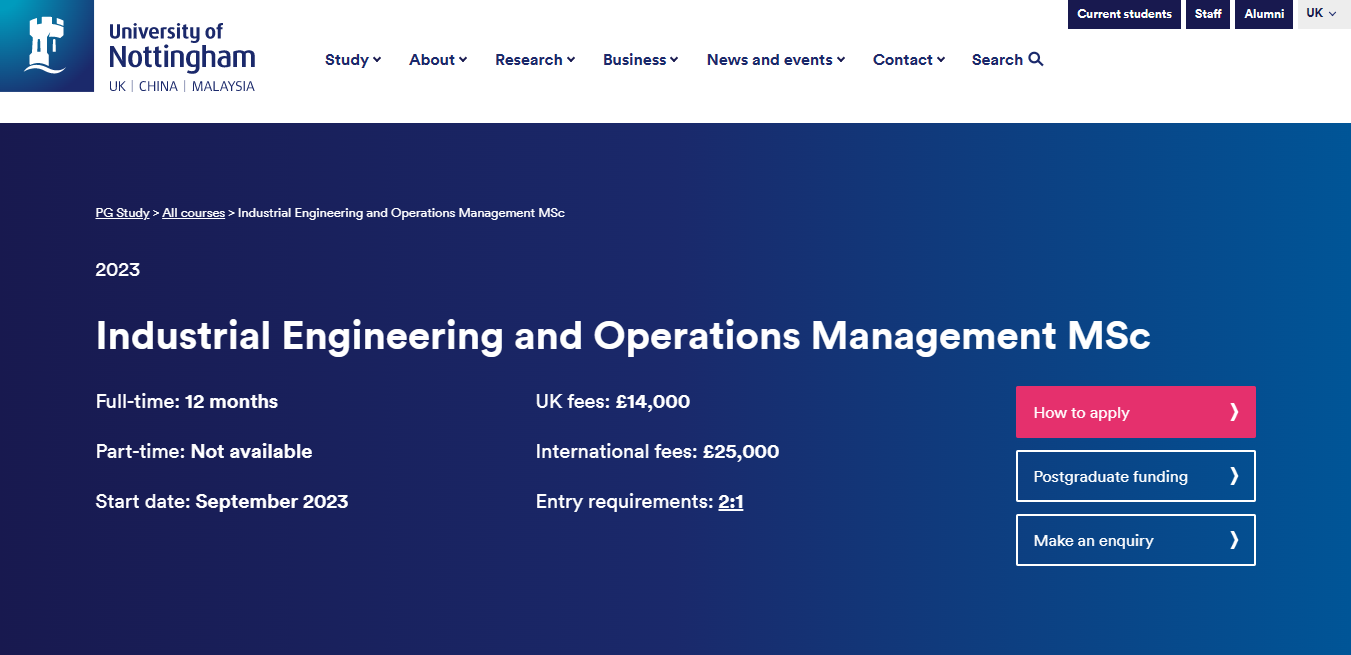Viewport: 1351px width, 655px height.
Task: Click the search magnifying glass icon
Action: 1036,59
